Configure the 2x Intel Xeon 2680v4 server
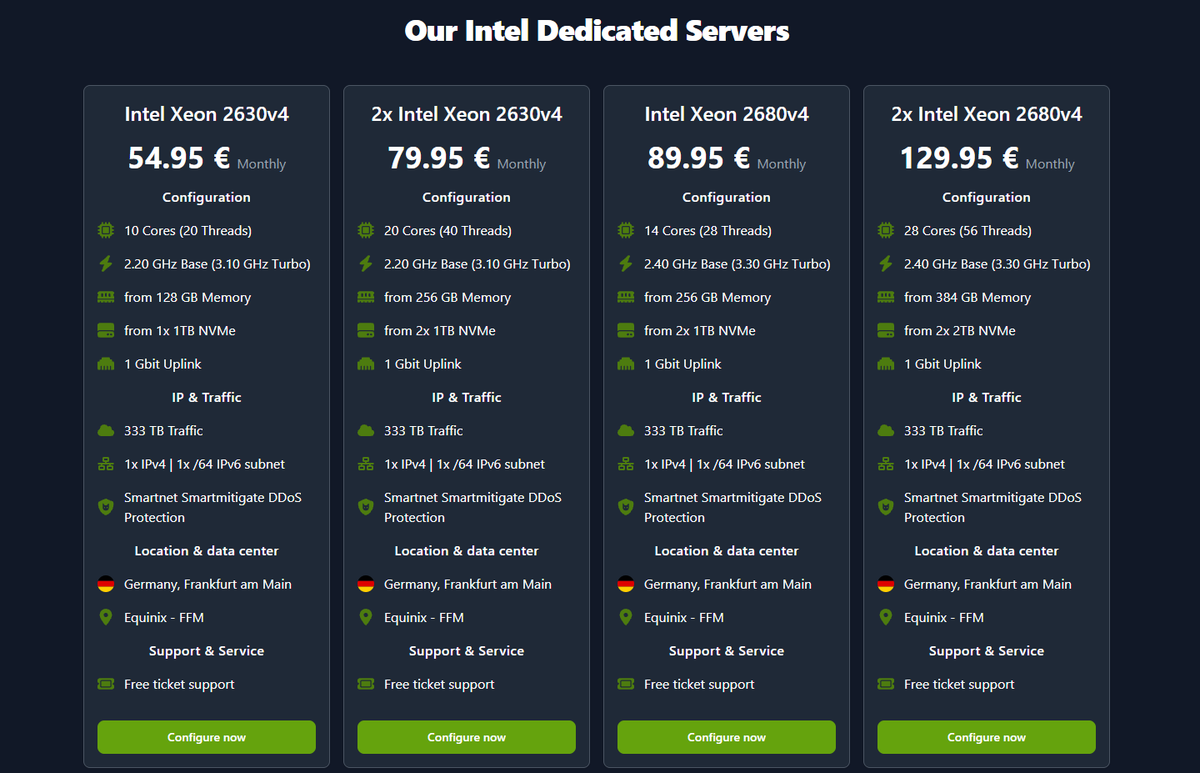 click(987, 737)
